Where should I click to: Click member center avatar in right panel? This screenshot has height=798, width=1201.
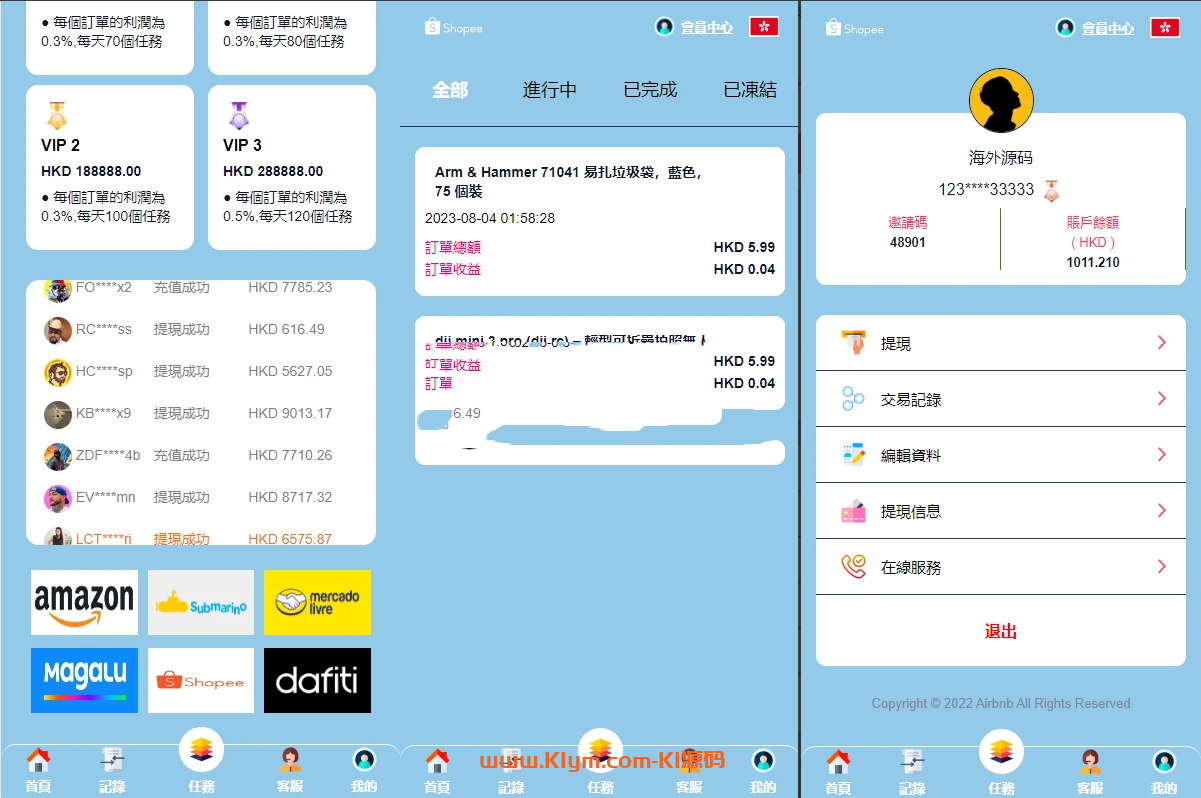pyautogui.click(x=1065, y=28)
